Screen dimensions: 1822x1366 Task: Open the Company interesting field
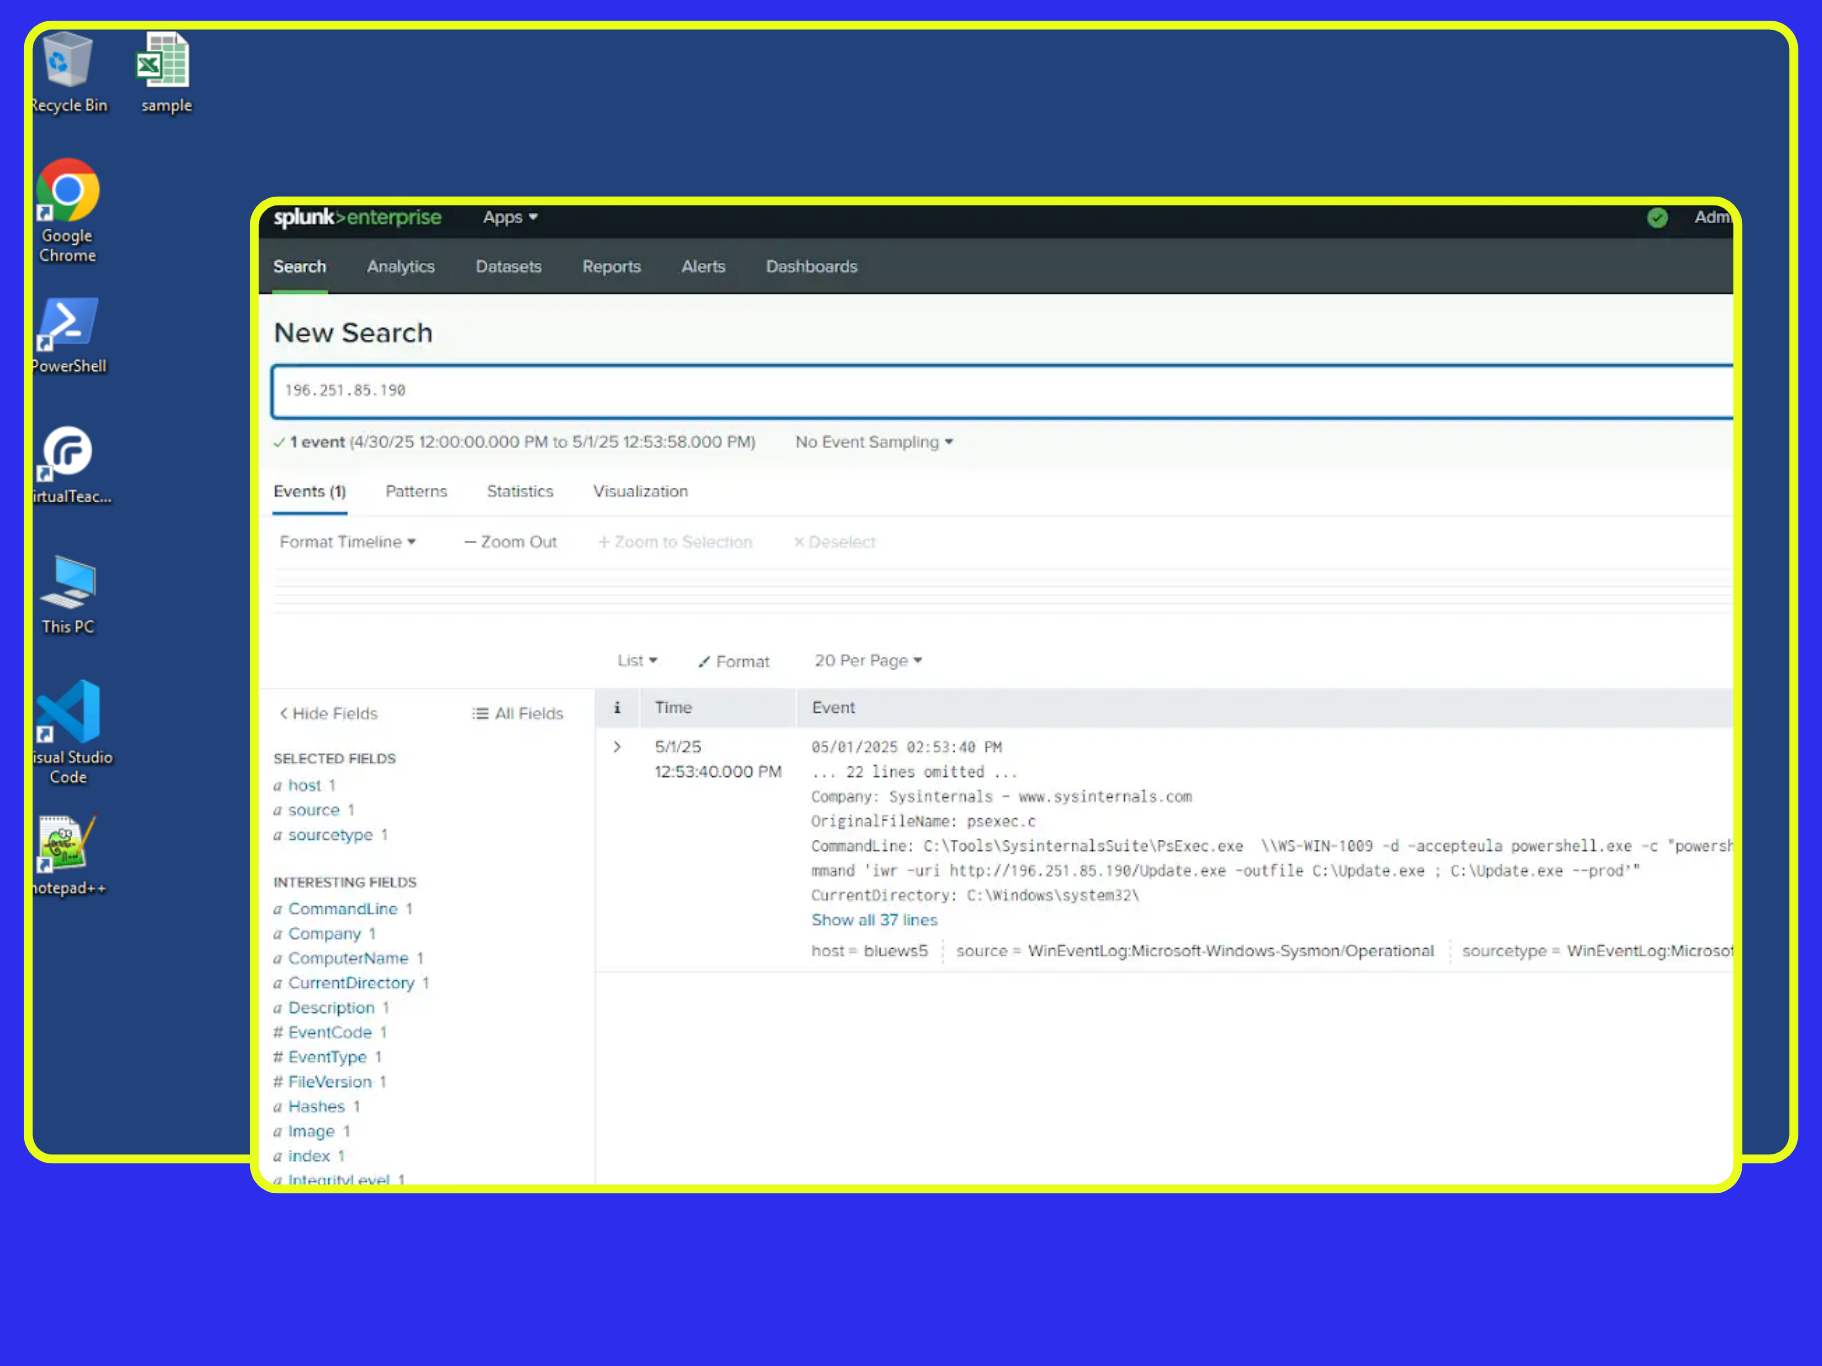click(325, 933)
